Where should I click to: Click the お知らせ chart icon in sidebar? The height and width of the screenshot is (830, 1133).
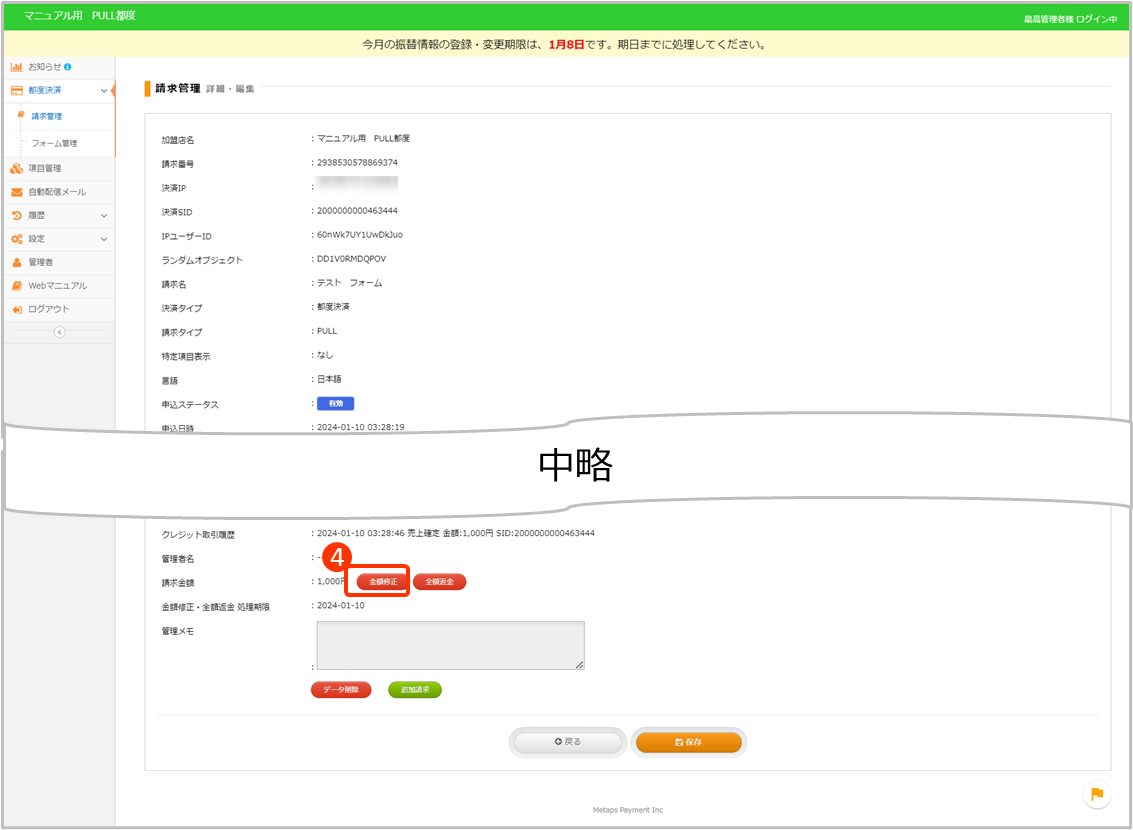(17, 67)
